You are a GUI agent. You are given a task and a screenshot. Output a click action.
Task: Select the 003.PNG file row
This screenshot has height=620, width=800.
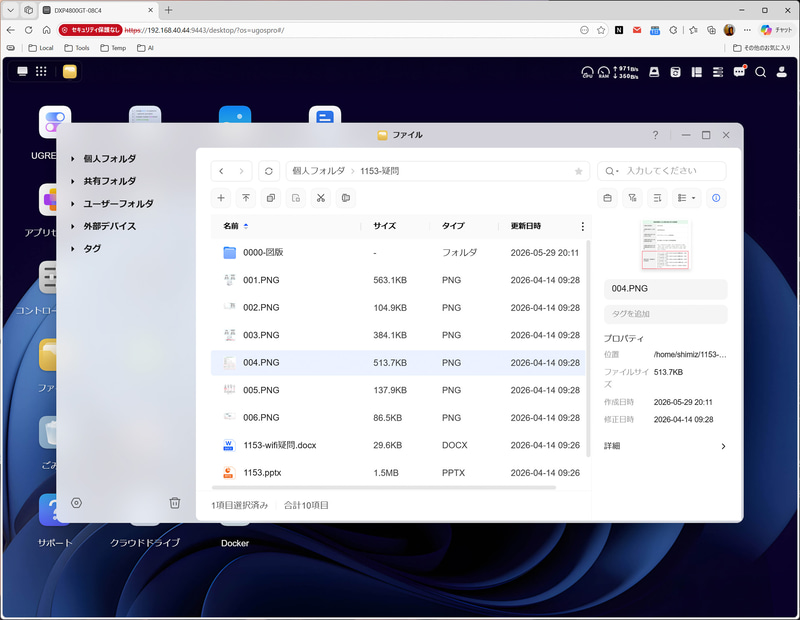(x=398, y=335)
